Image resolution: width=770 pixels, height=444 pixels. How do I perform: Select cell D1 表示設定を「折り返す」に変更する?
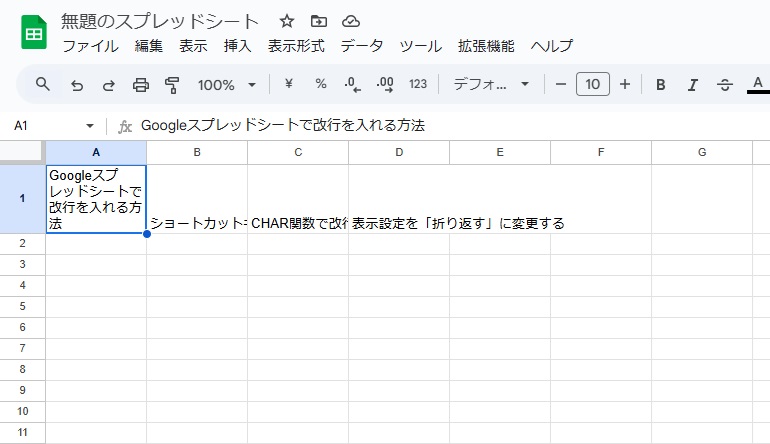(399, 199)
